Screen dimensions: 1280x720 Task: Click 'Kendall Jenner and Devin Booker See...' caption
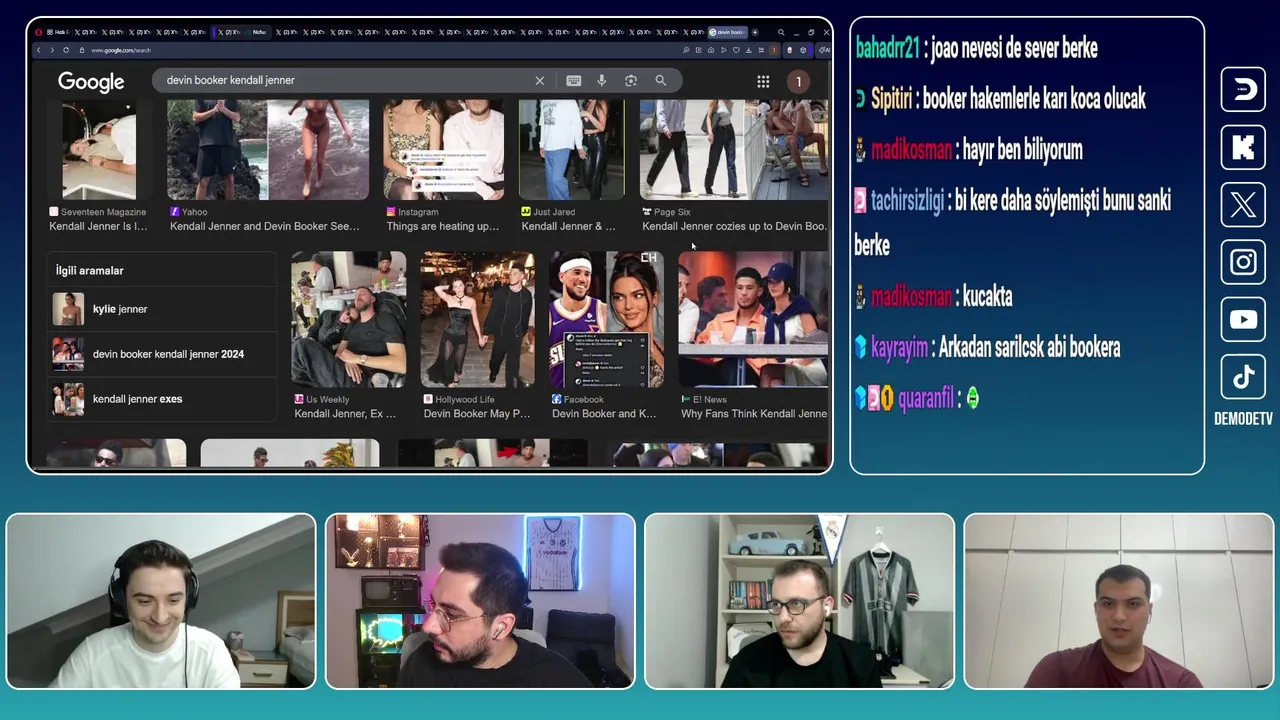pos(265,227)
